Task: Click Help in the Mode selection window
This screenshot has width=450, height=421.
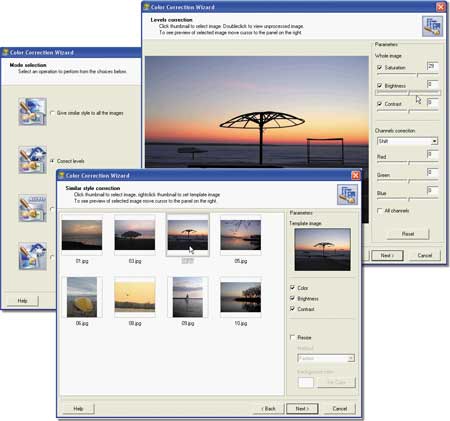Action: 23,301
